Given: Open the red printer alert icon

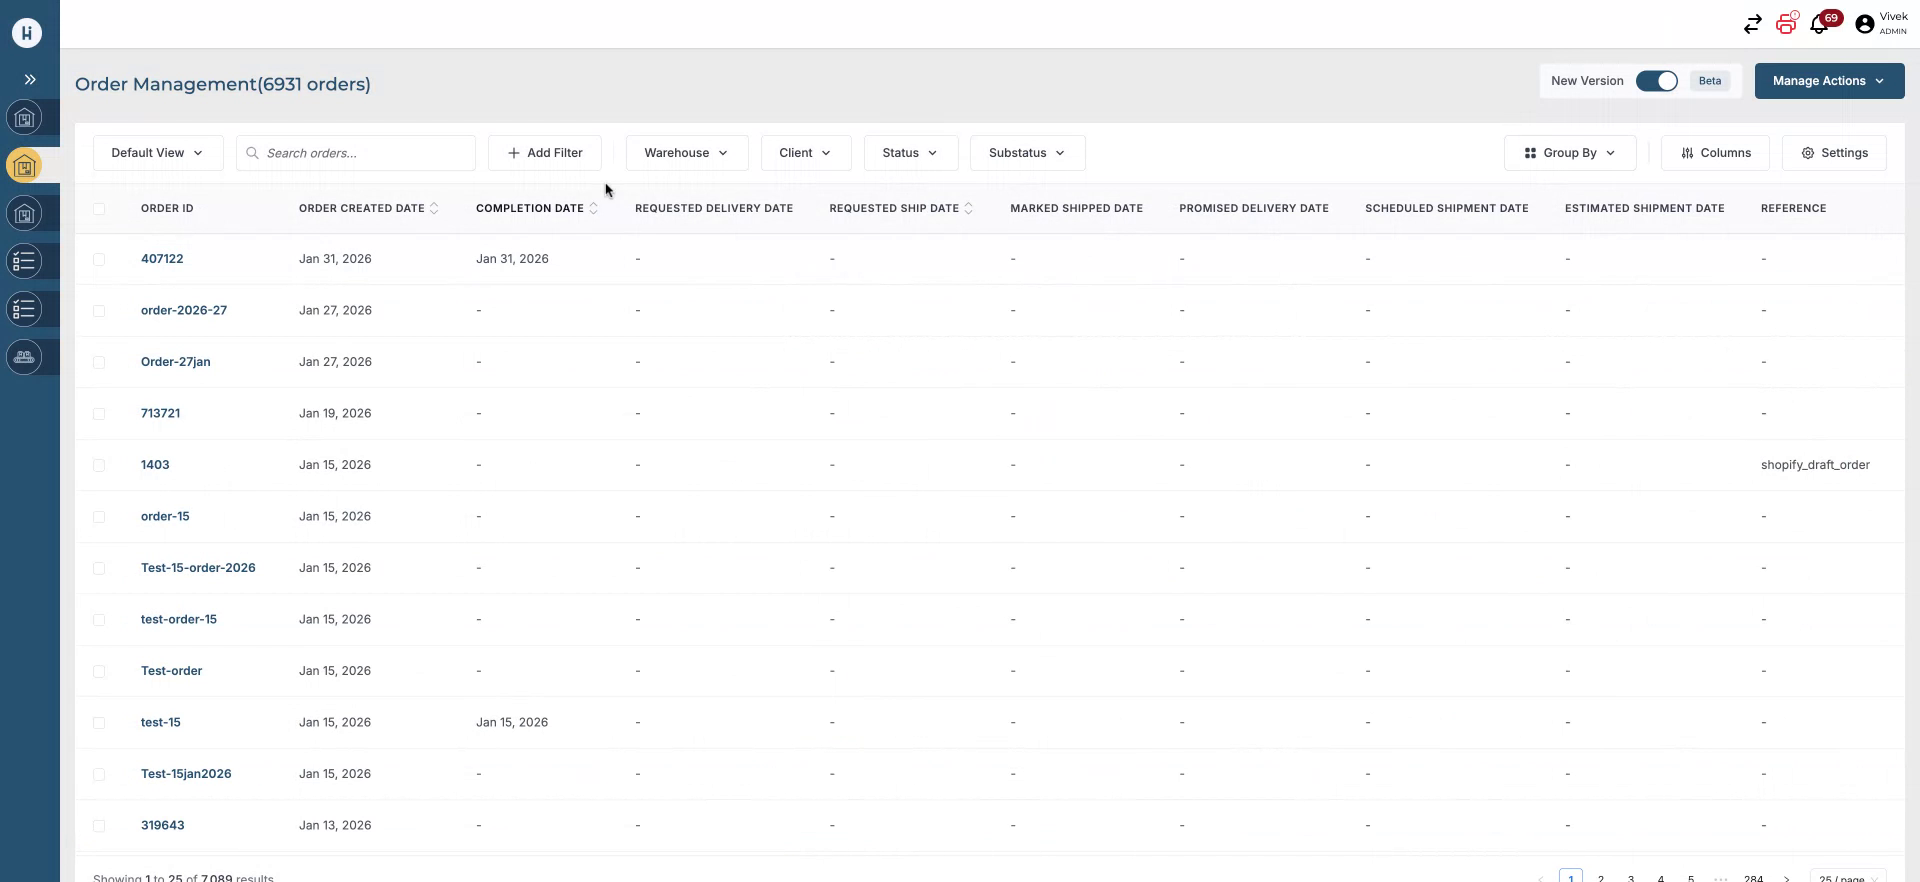Looking at the screenshot, I should pyautogui.click(x=1786, y=23).
